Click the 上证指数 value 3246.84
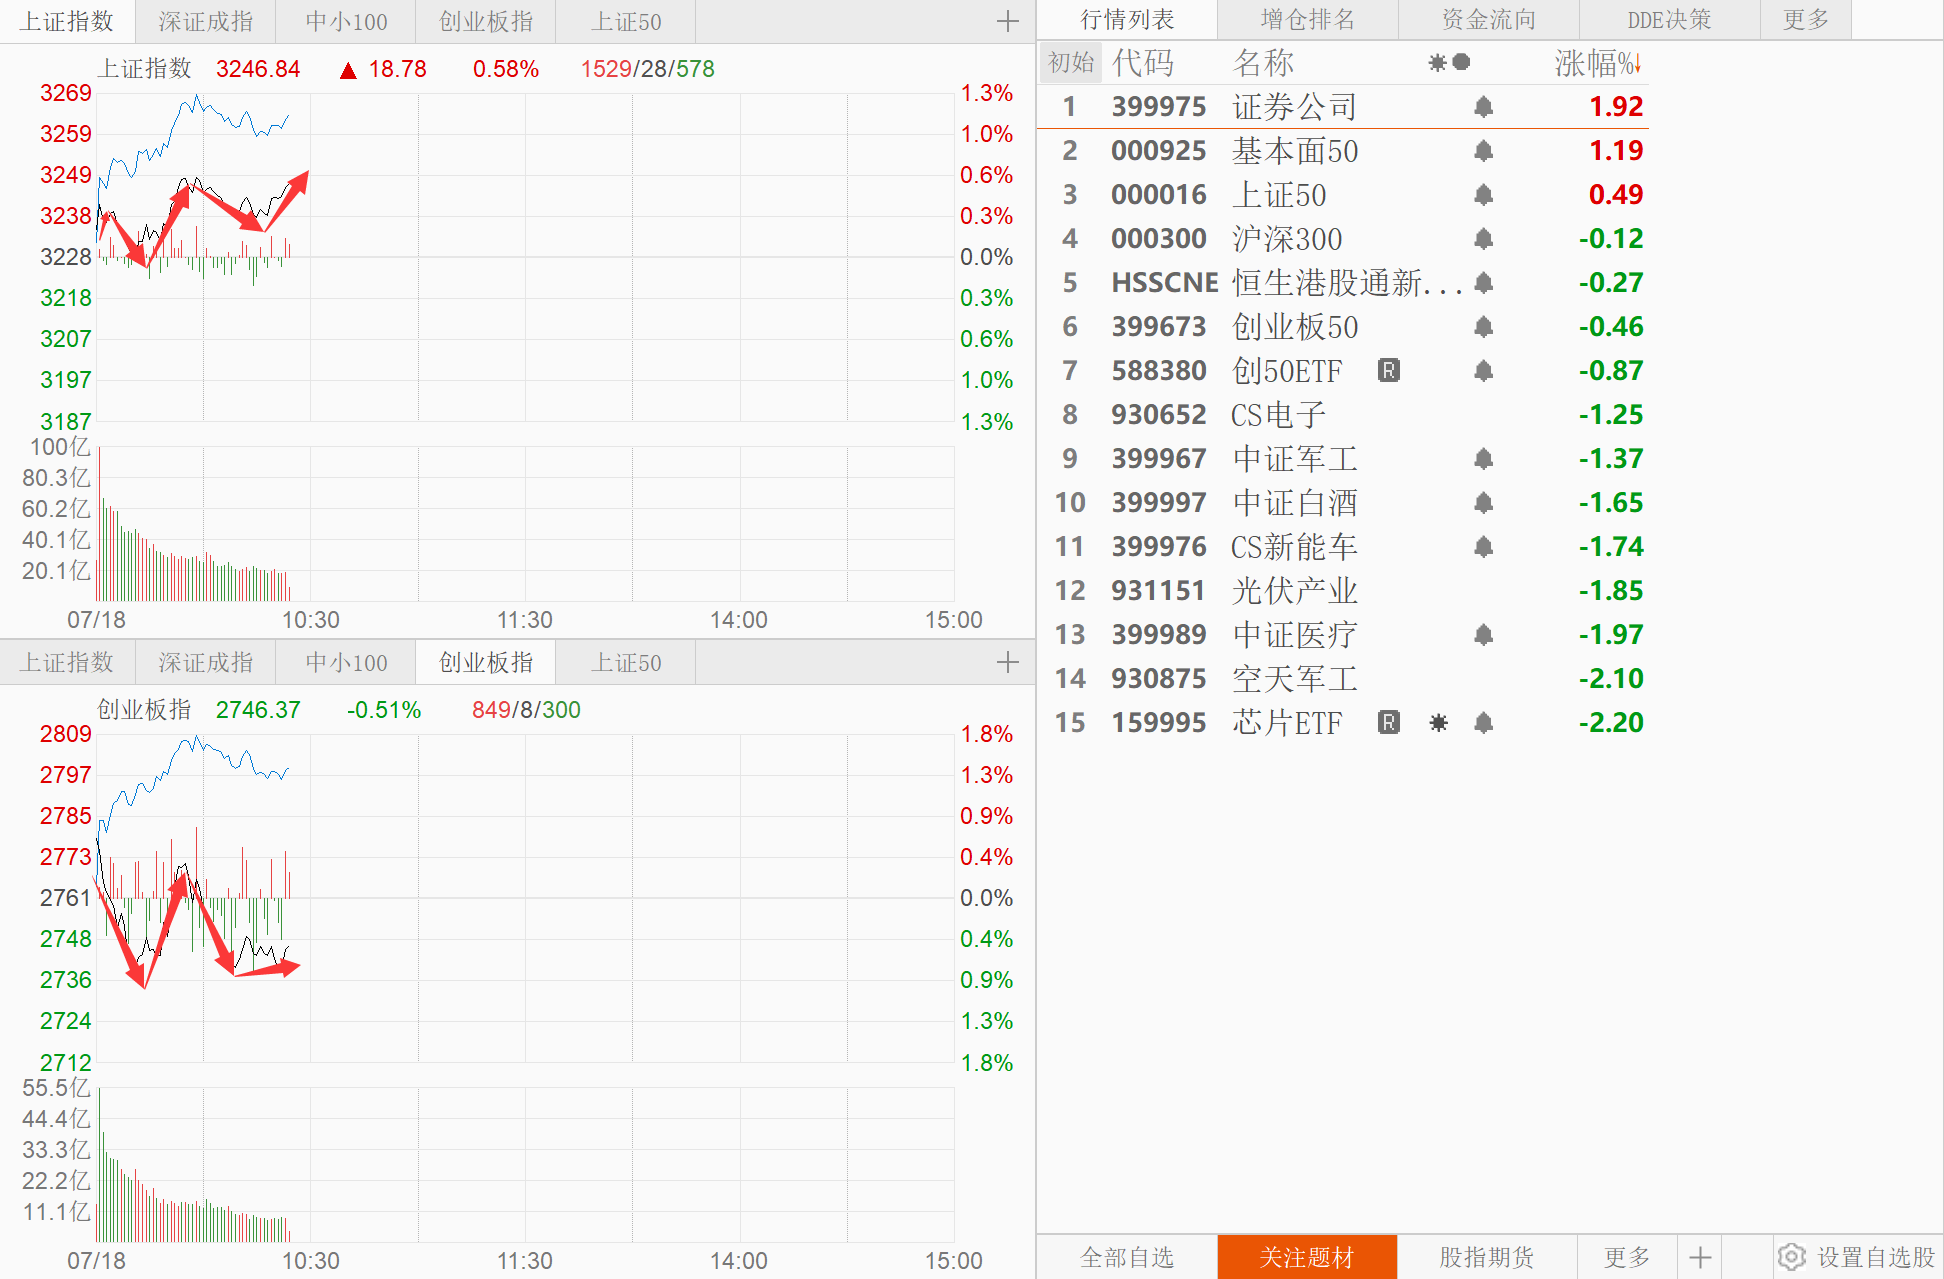The image size is (1944, 1279). (258, 69)
